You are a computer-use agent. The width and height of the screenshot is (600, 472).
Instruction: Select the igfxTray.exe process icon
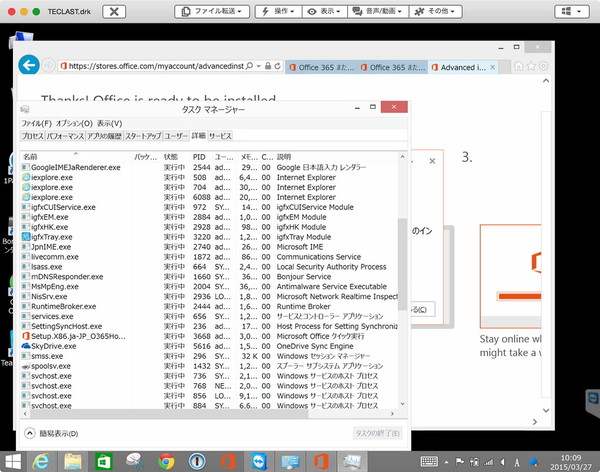point(26,237)
